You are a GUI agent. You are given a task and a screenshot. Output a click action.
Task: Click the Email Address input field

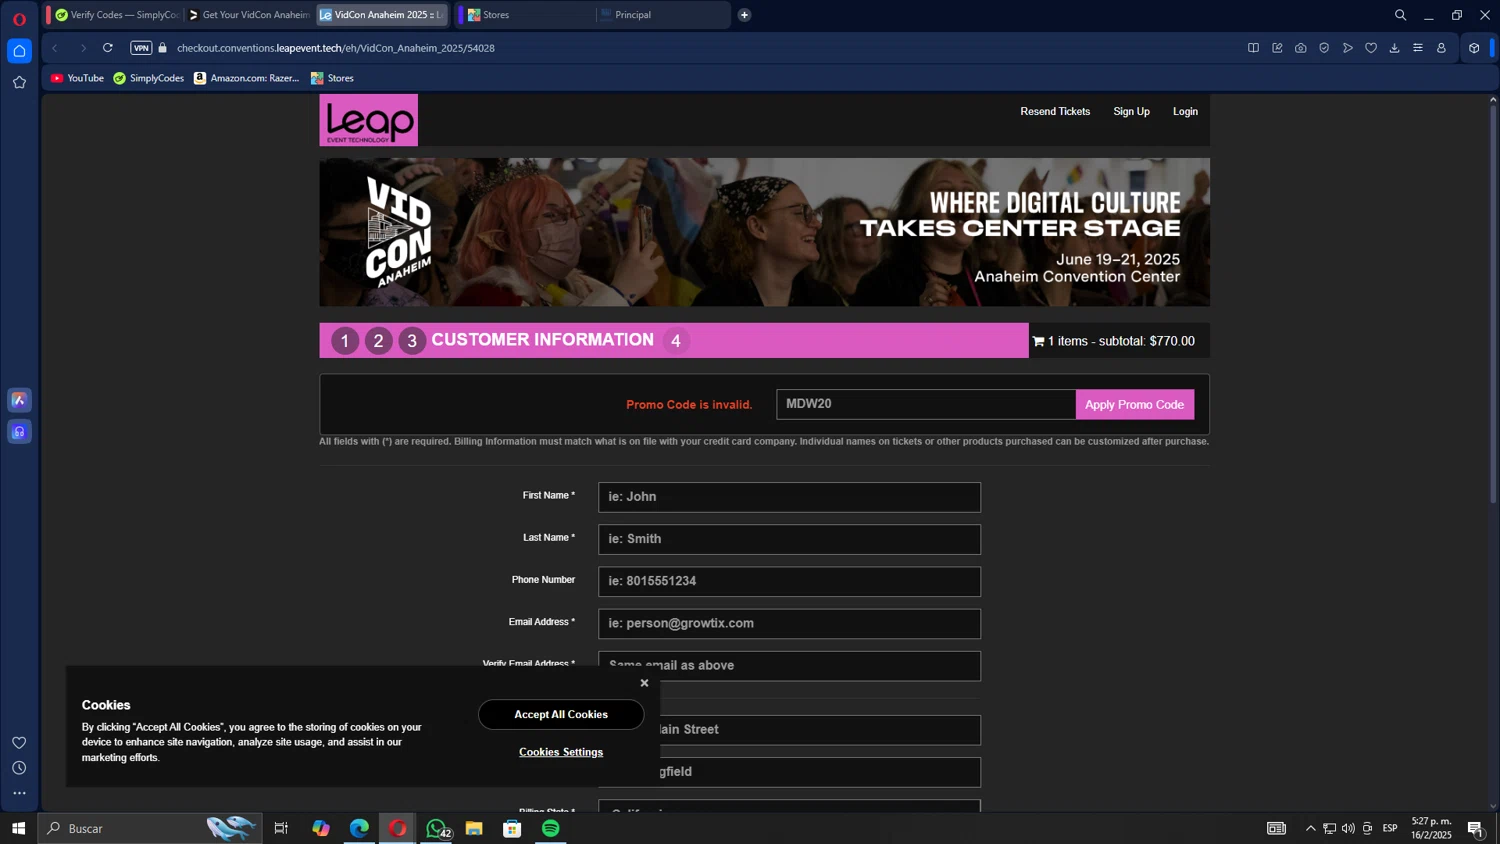789,623
